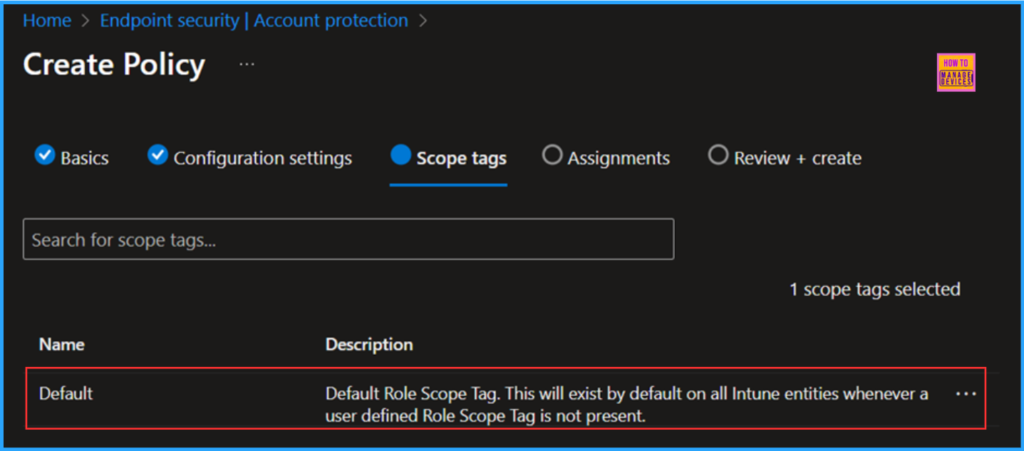Viewport: 1024px width, 451px height.
Task: Click the empty circle icon before Review + create
Action: tap(718, 155)
